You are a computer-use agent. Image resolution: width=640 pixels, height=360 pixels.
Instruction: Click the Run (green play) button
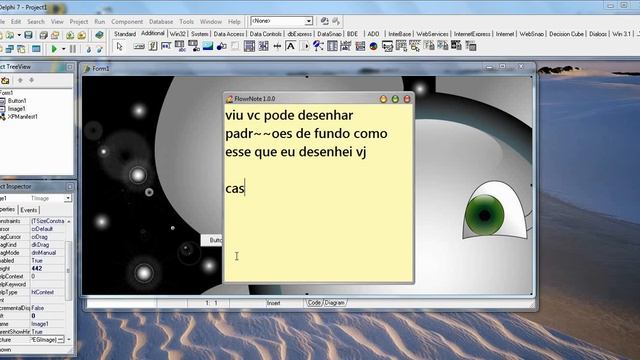[54, 49]
